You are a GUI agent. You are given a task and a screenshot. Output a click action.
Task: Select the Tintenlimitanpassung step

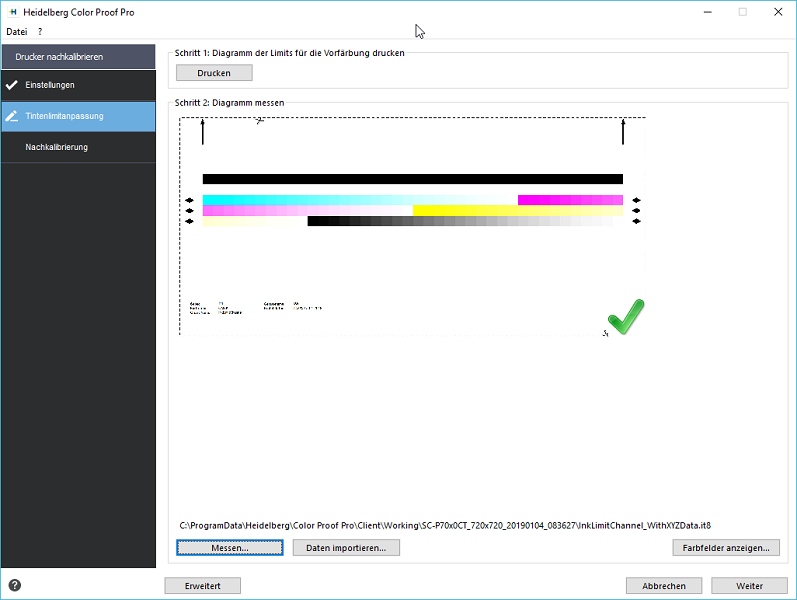pyautogui.click(x=78, y=116)
